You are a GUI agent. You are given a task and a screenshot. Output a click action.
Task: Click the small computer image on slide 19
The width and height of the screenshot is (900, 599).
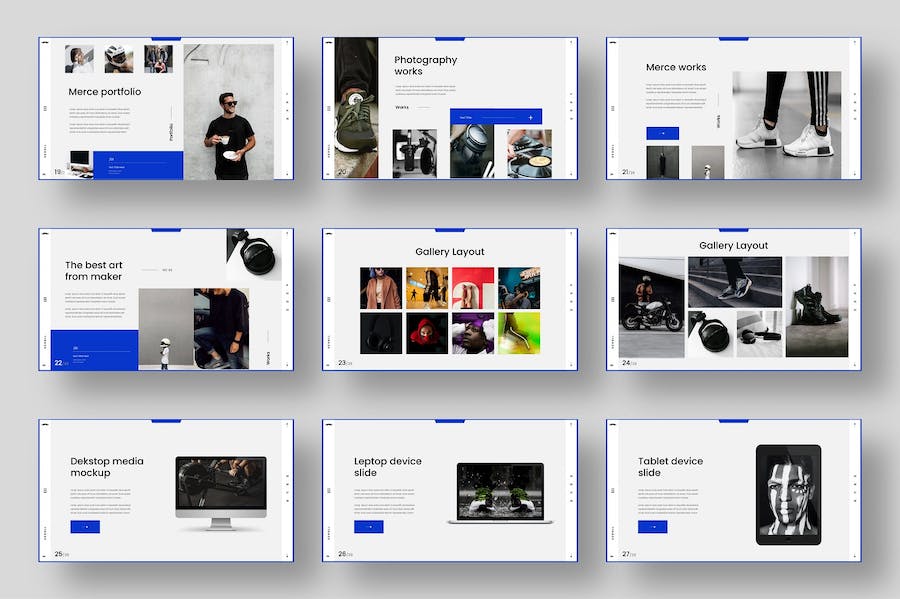(x=79, y=161)
